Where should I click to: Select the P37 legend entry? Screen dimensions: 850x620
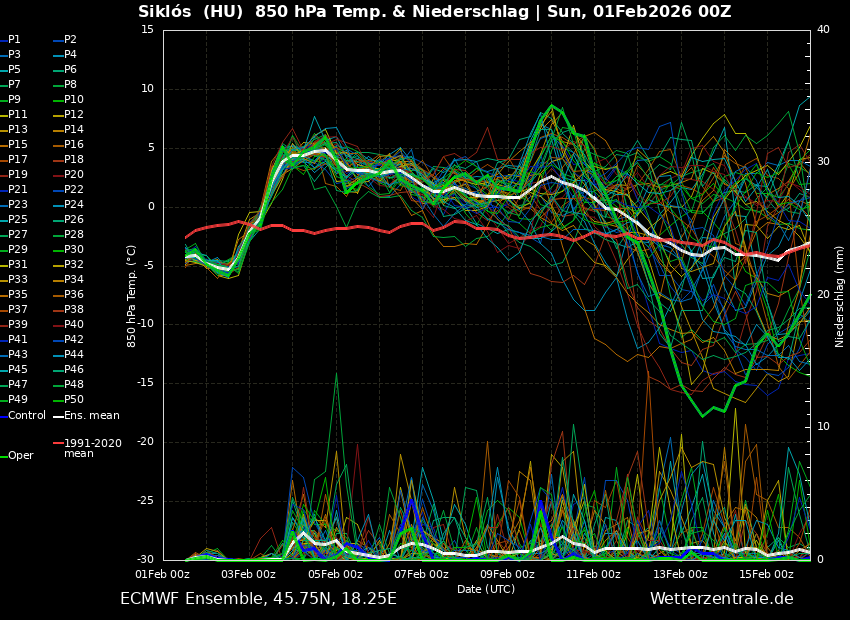coord(18,310)
